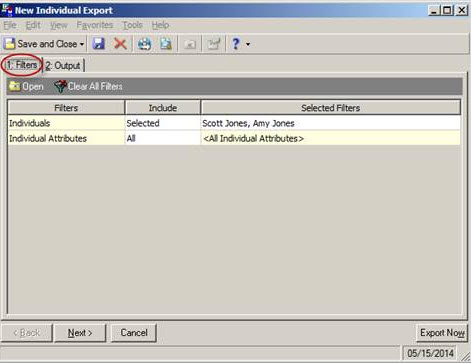471x363 pixels.
Task: Click the Save and Close button
Action: tap(43, 44)
